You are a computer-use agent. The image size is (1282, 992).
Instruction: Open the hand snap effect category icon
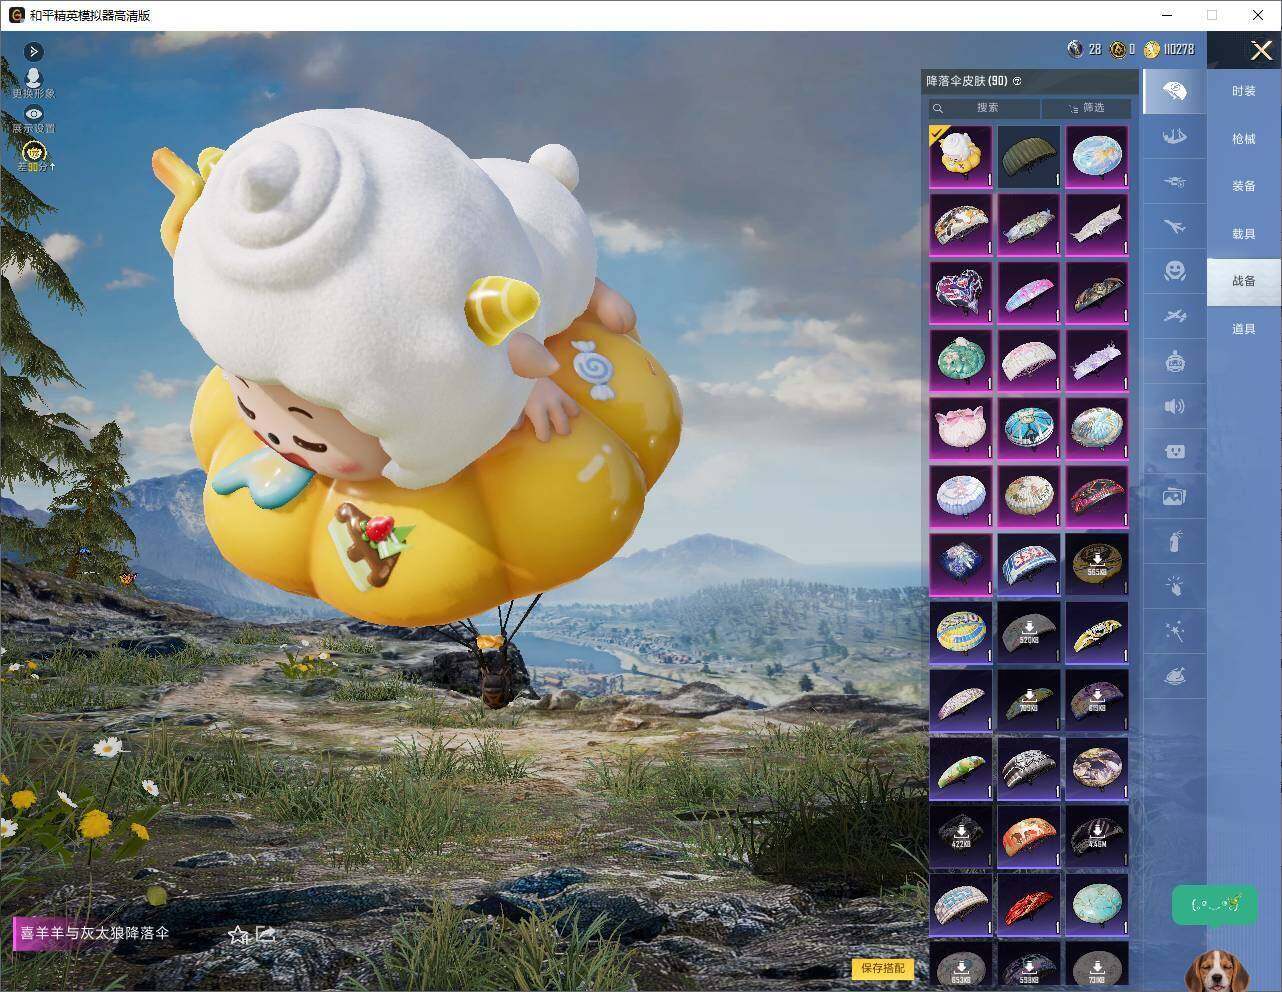1174,586
